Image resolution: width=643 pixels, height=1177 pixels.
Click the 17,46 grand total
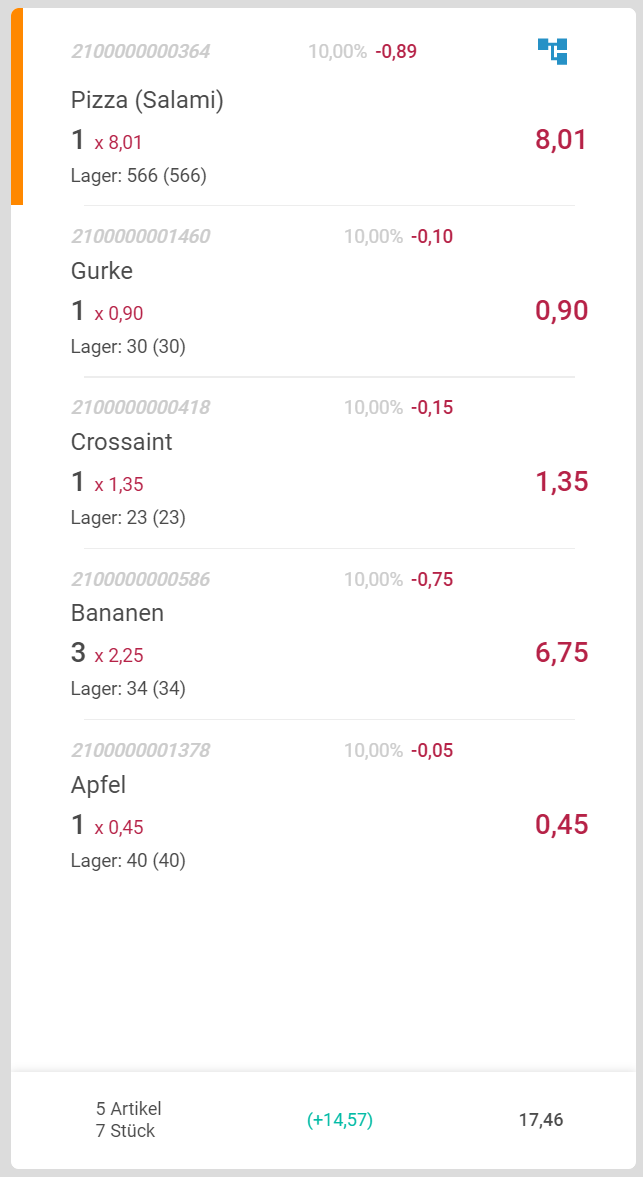[541, 1120]
